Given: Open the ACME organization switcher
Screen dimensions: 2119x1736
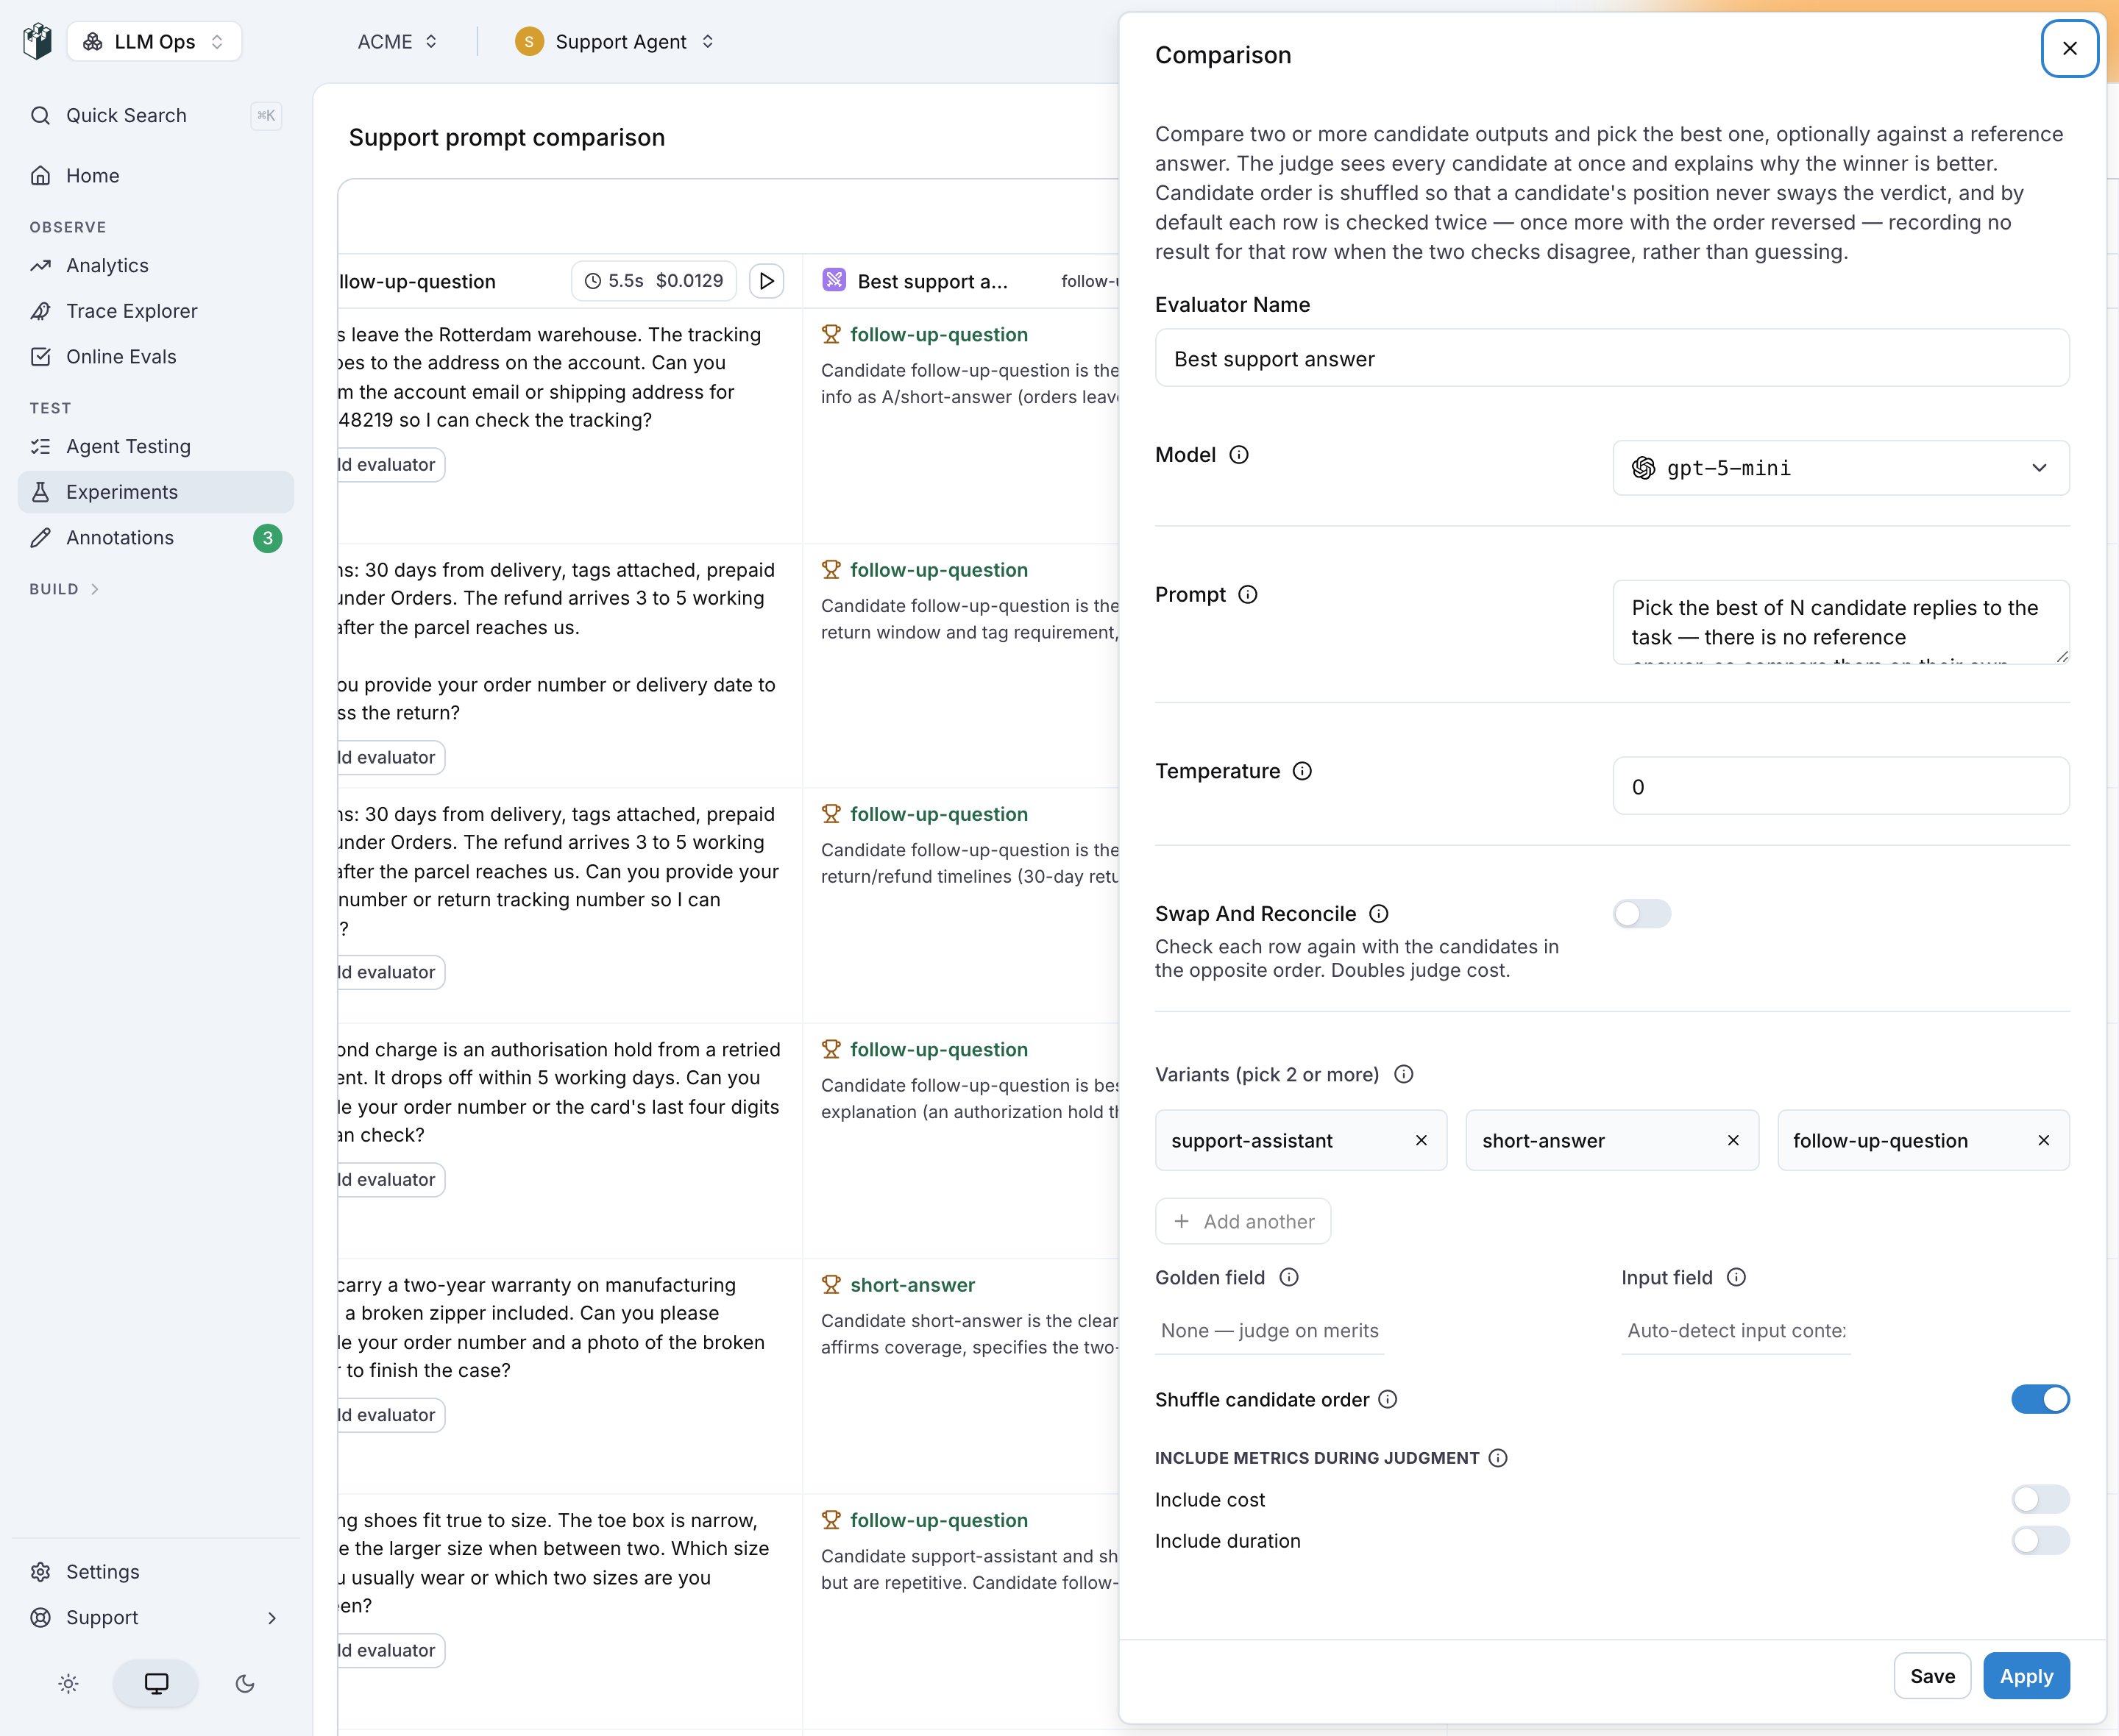Looking at the screenshot, I should pyautogui.click(x=397, y=42).
